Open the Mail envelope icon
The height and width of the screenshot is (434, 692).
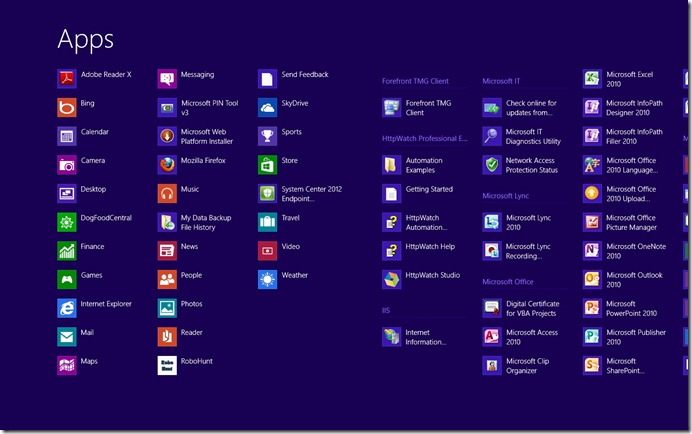[67, 337]
